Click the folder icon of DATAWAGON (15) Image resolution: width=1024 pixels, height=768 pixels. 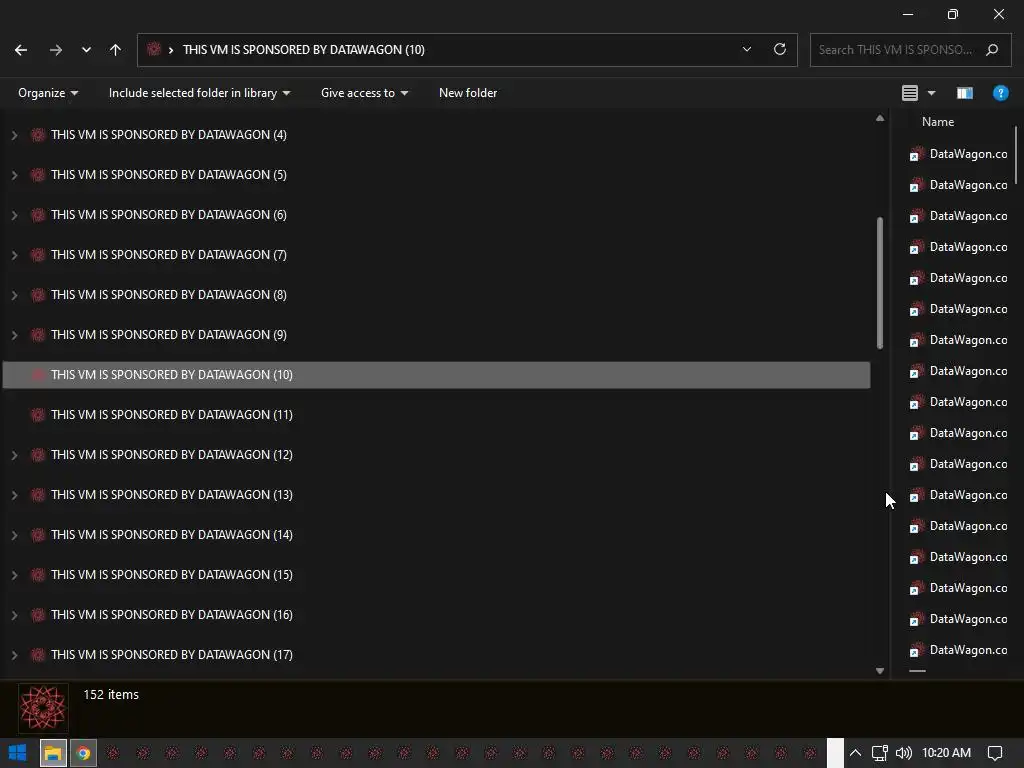click(38, 575)
